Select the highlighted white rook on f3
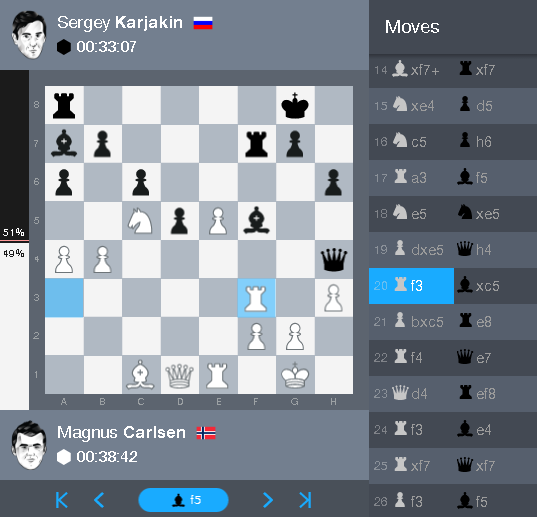The height and width of the screenshot is (517, 537). (256, 298)
